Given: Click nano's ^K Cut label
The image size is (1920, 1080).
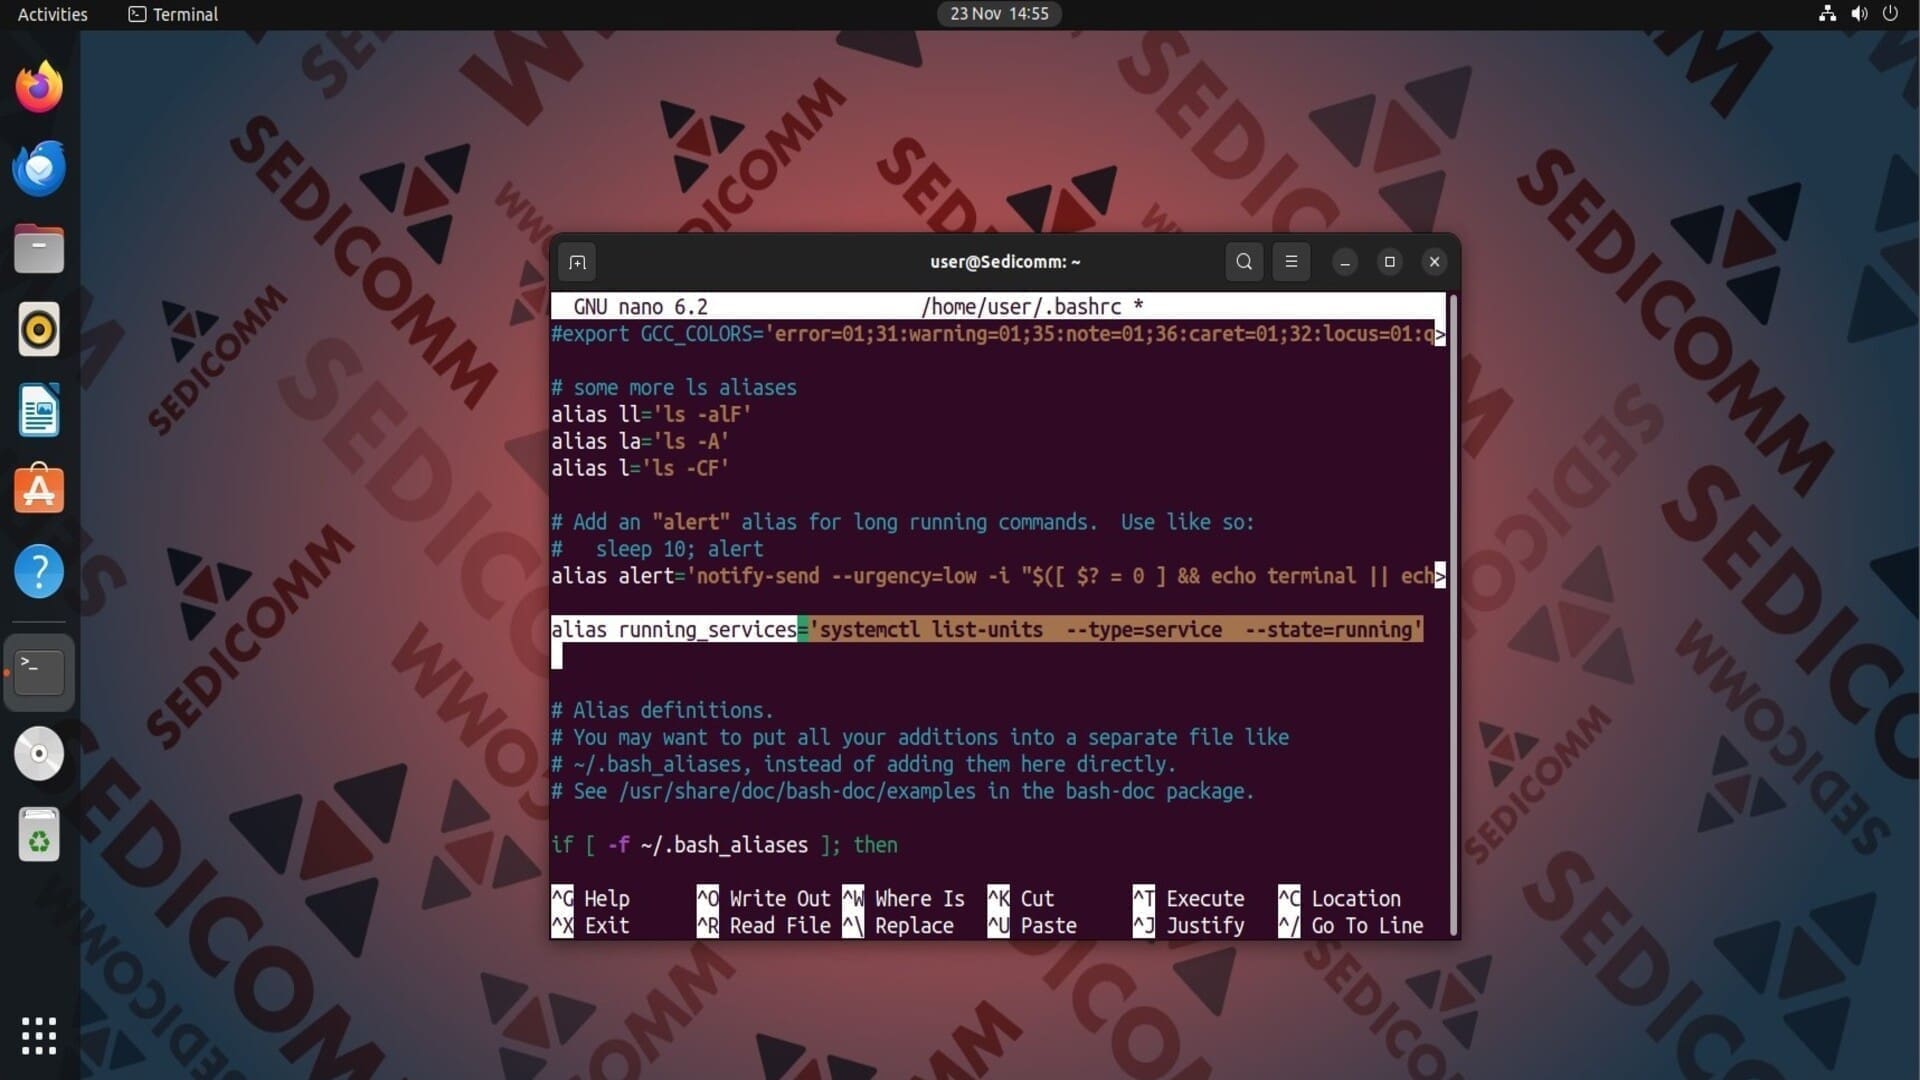Looking at the screenshot, I should (1021, 899).
